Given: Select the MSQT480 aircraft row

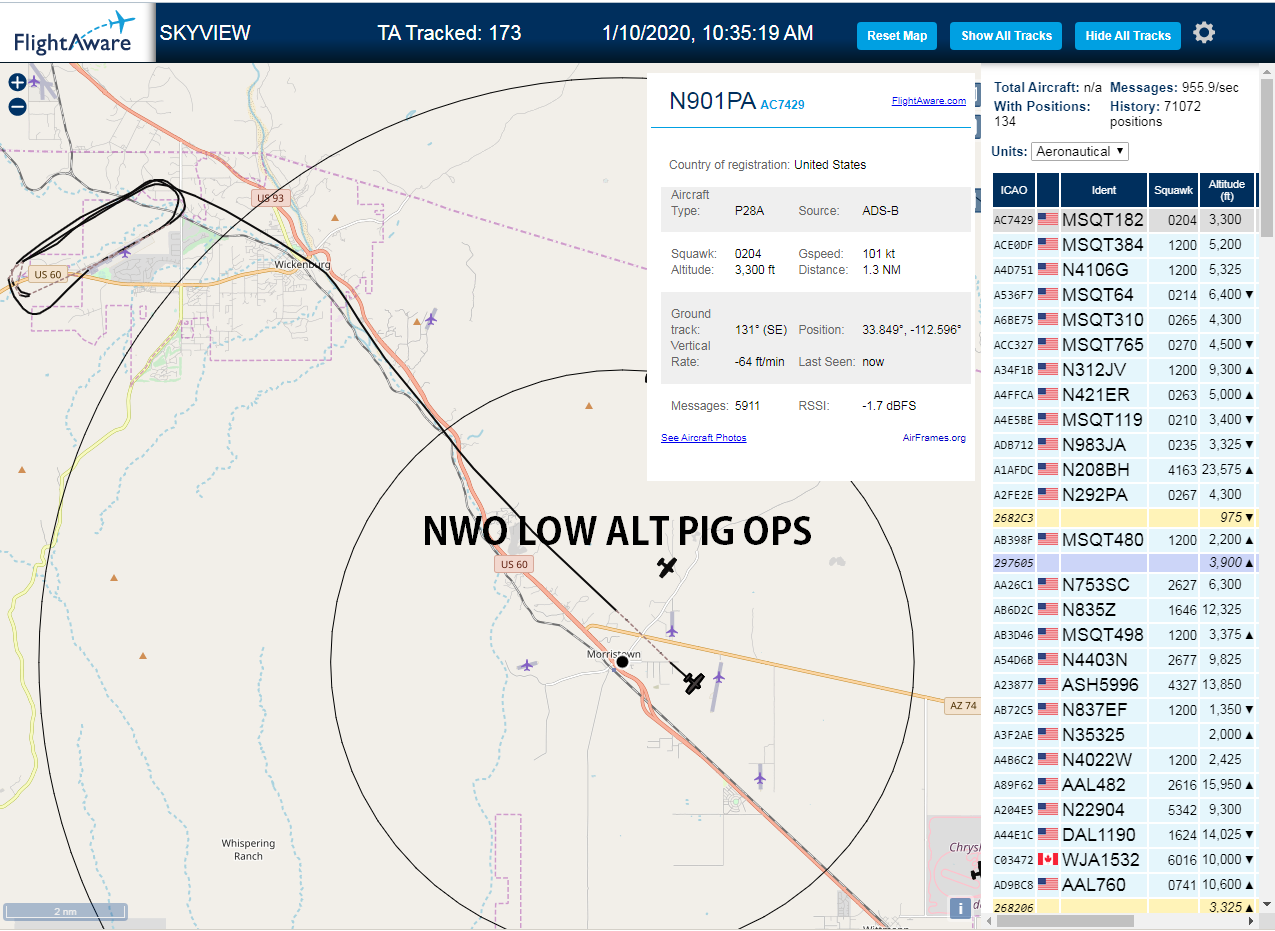Looking at the screenshot, I should coord(1124,540).
